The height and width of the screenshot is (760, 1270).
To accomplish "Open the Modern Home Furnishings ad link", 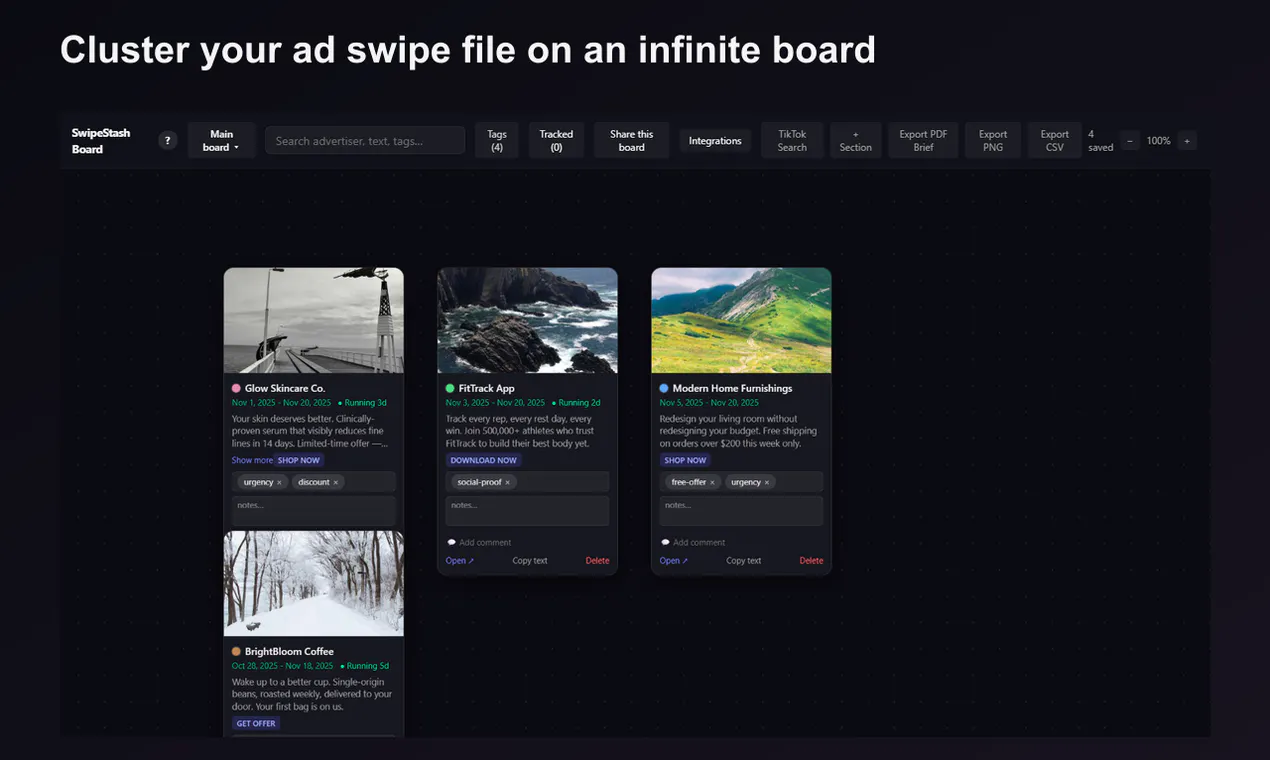I will 674,561.
